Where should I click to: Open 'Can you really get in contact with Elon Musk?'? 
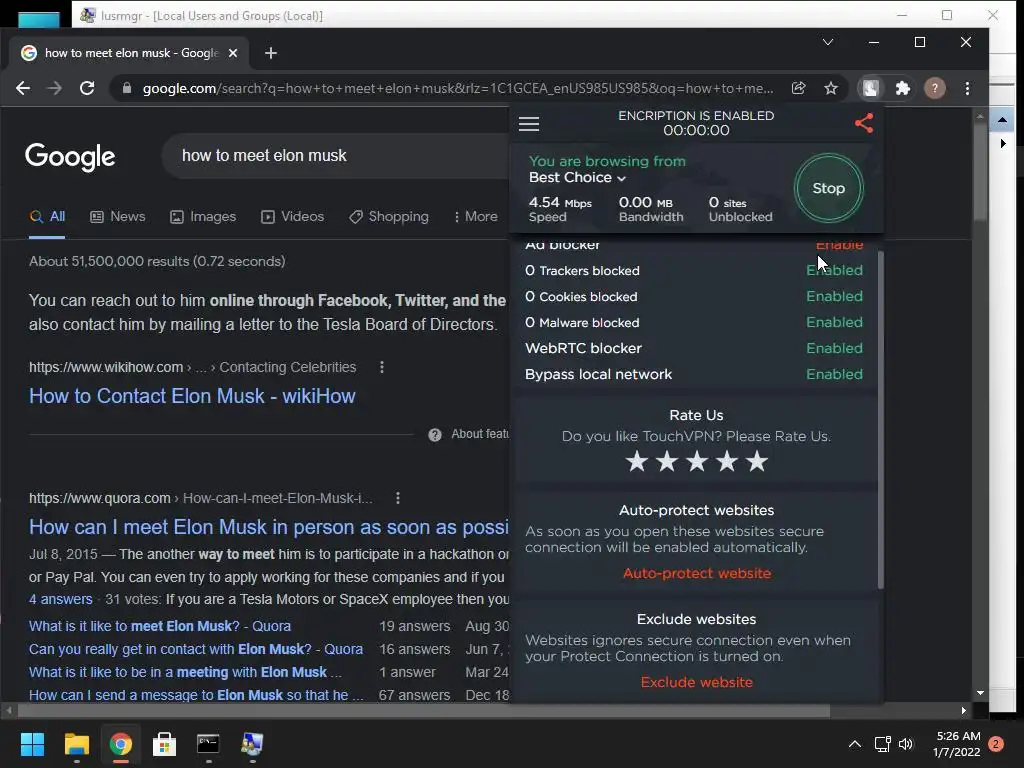click(x=196, y=650)
